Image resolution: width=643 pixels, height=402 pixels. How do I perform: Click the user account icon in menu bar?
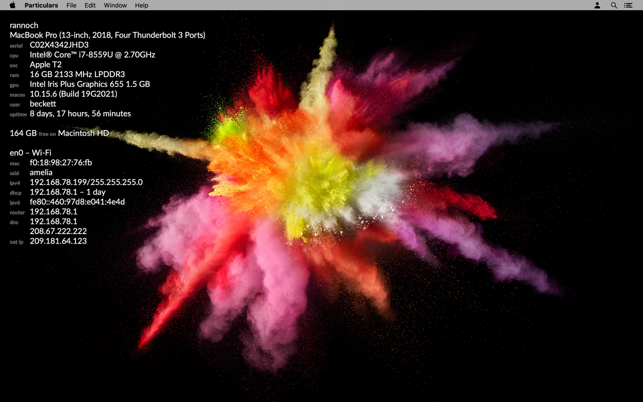[x=597, y=5]
